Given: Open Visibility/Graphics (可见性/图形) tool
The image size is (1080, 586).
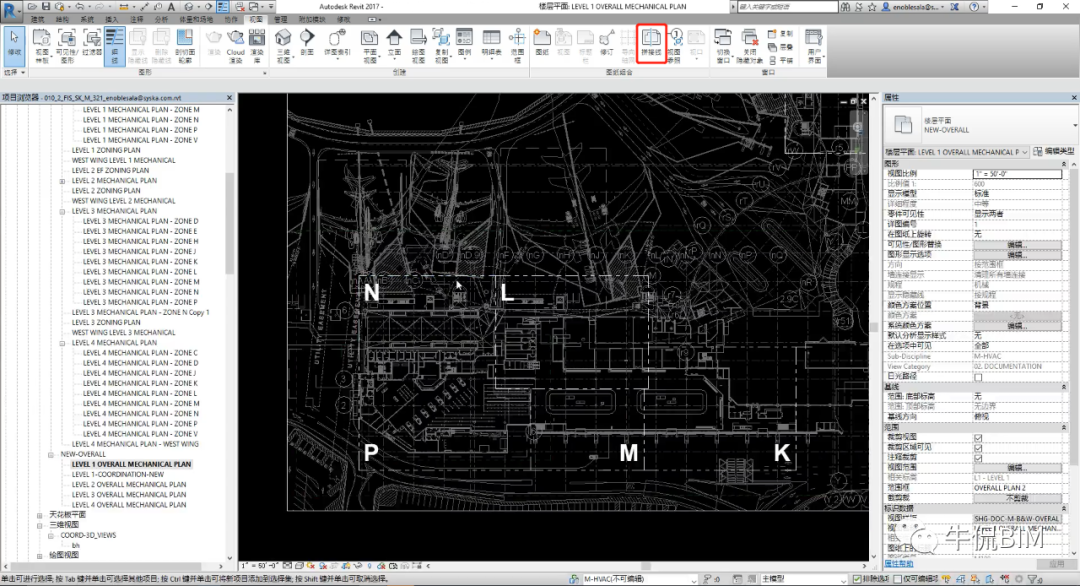Looking at the screenshot, I should 66,45.
